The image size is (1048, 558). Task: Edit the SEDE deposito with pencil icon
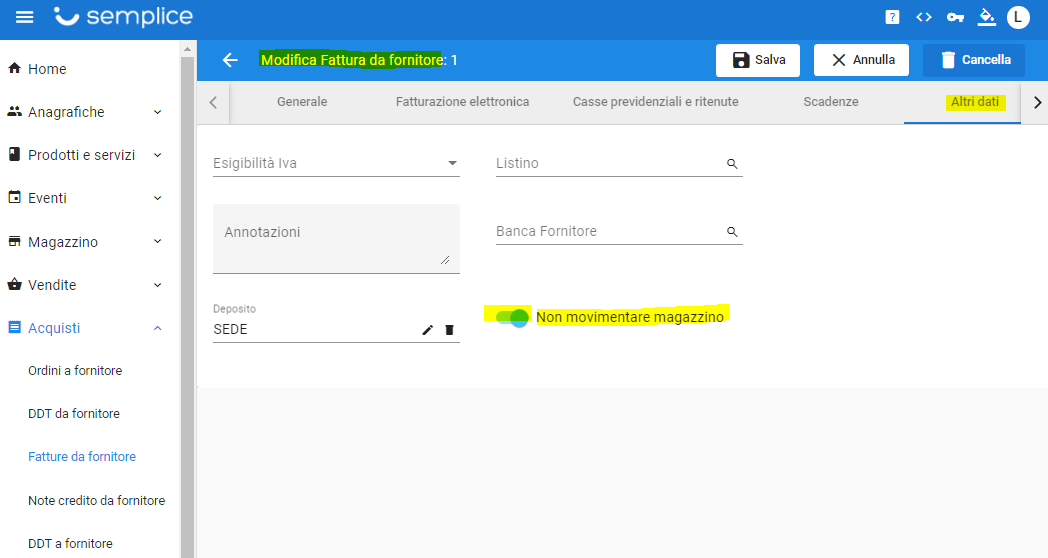[x=428, y=329]
